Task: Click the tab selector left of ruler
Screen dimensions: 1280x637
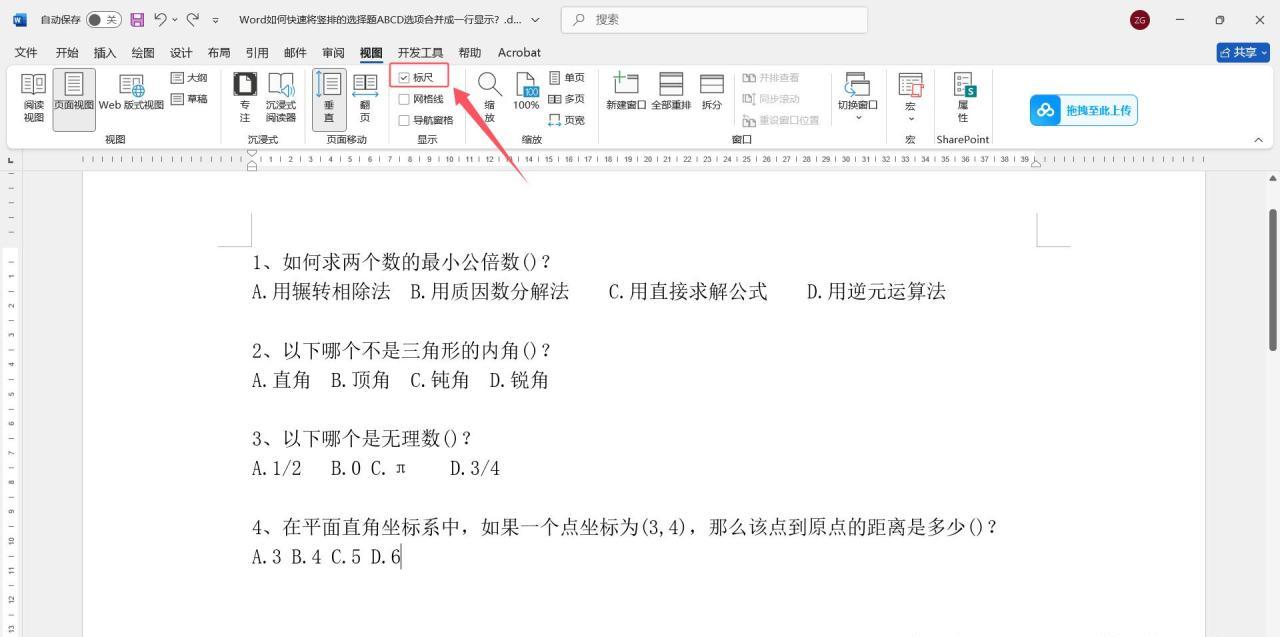Action: coord(10,160)
